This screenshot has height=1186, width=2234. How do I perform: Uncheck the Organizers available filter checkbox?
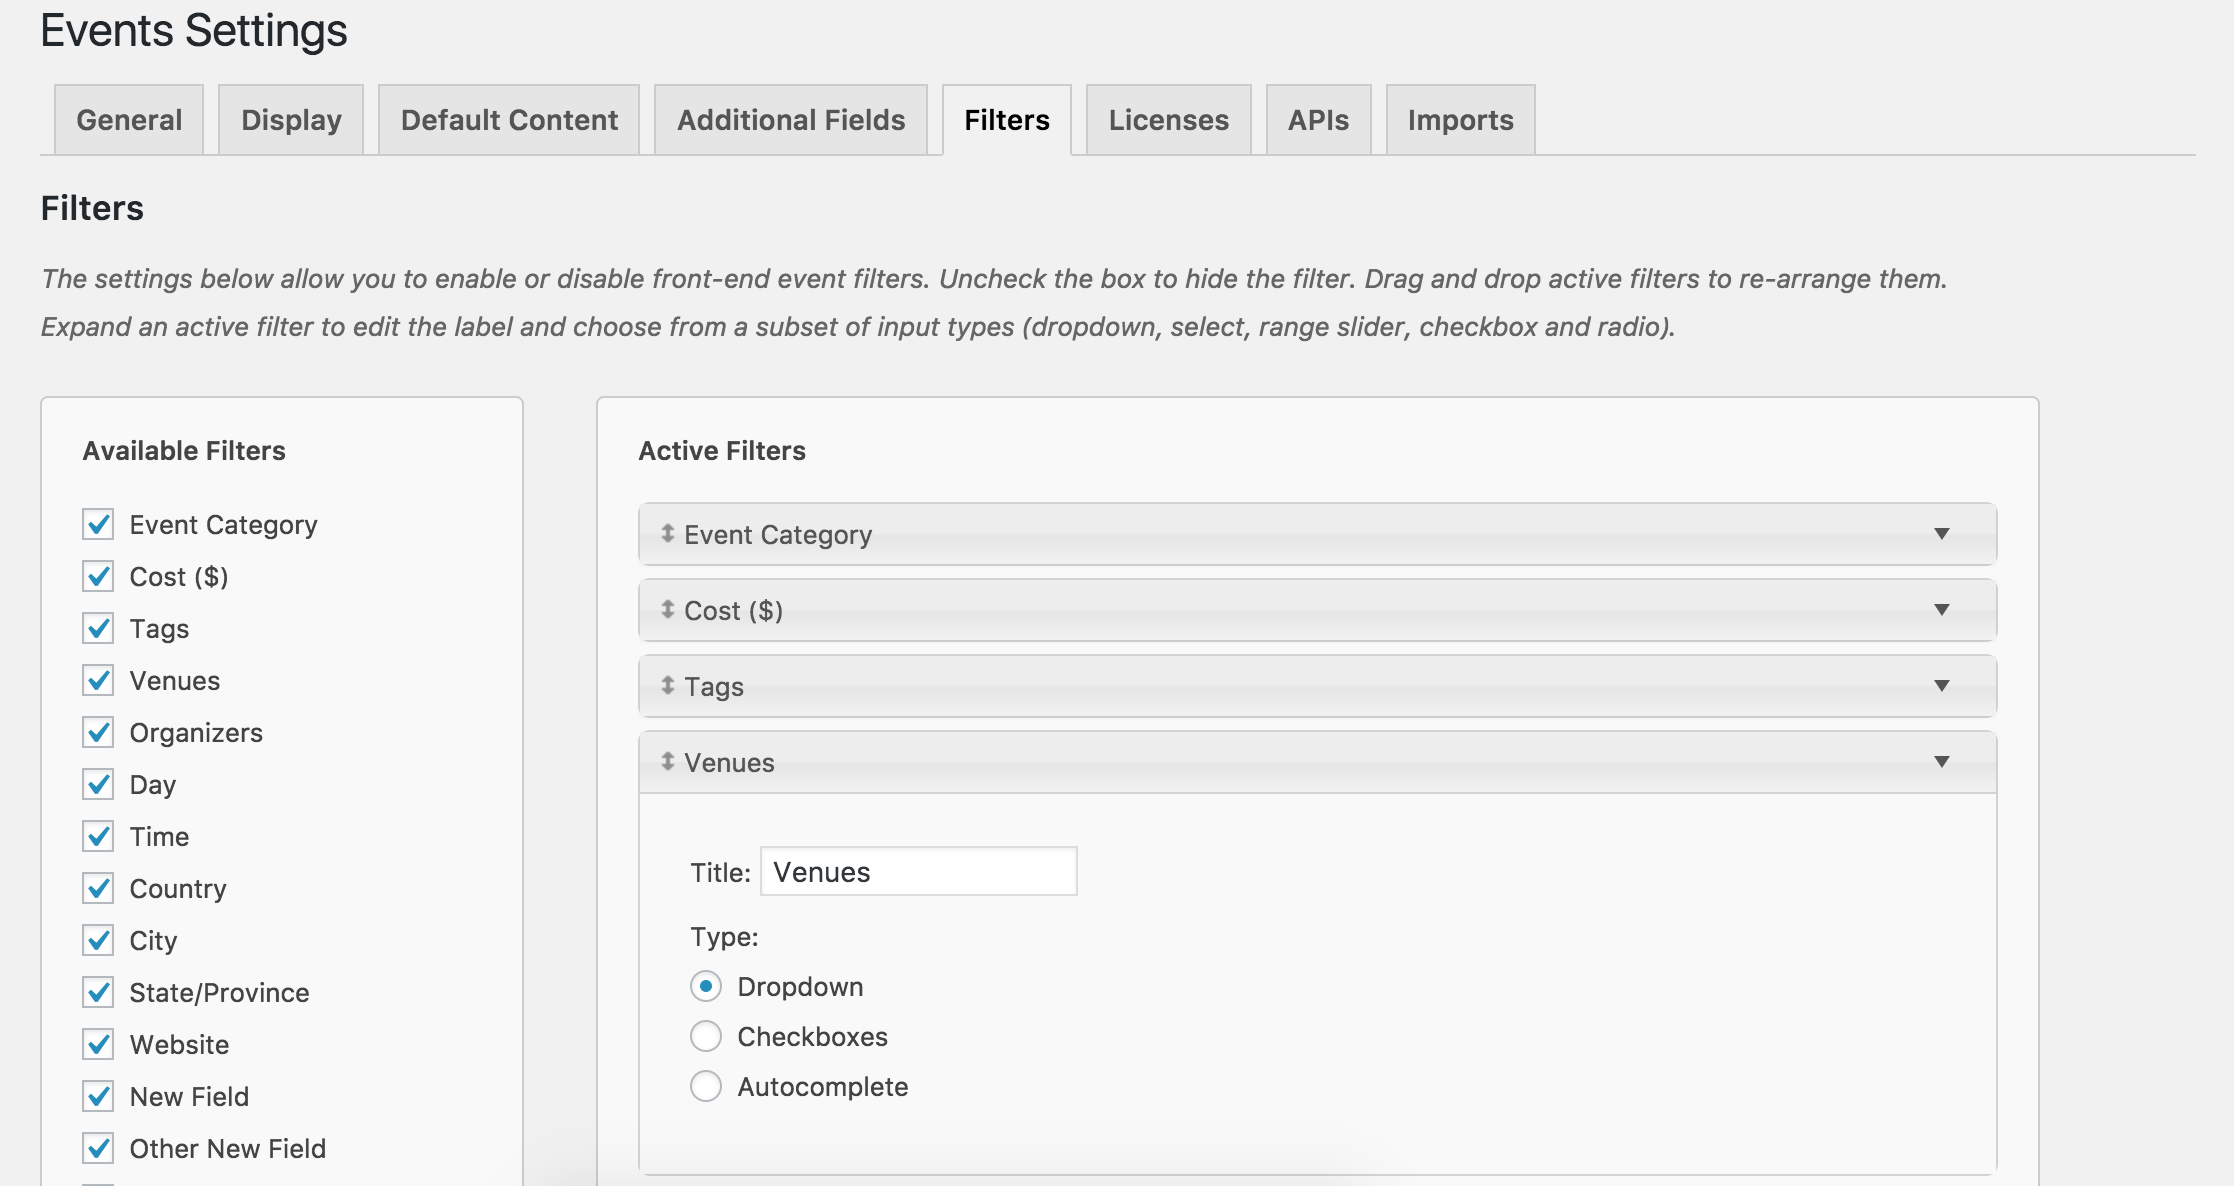(98, 732)
